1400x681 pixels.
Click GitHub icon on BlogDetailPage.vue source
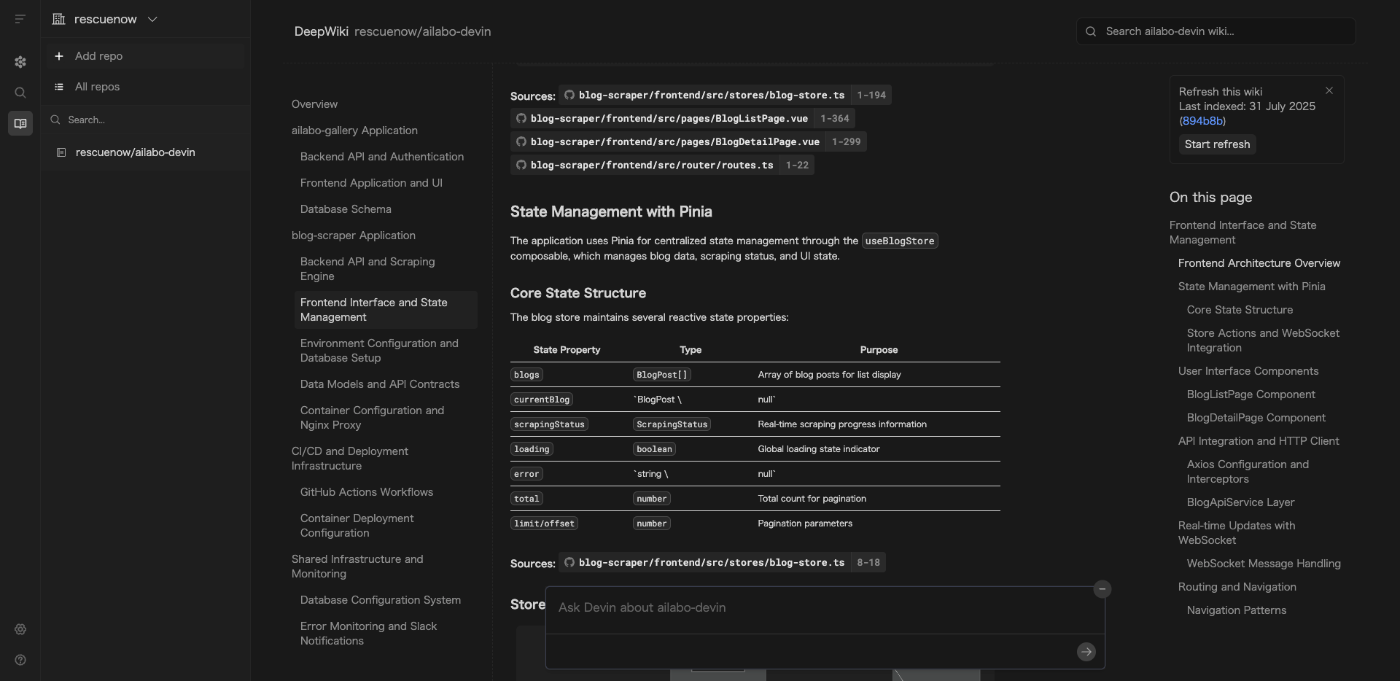pos(521,141)
